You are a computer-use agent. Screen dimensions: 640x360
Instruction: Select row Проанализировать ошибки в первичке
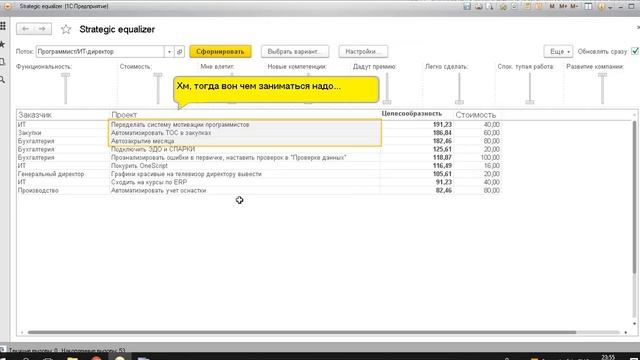click(x=259, y=157)
